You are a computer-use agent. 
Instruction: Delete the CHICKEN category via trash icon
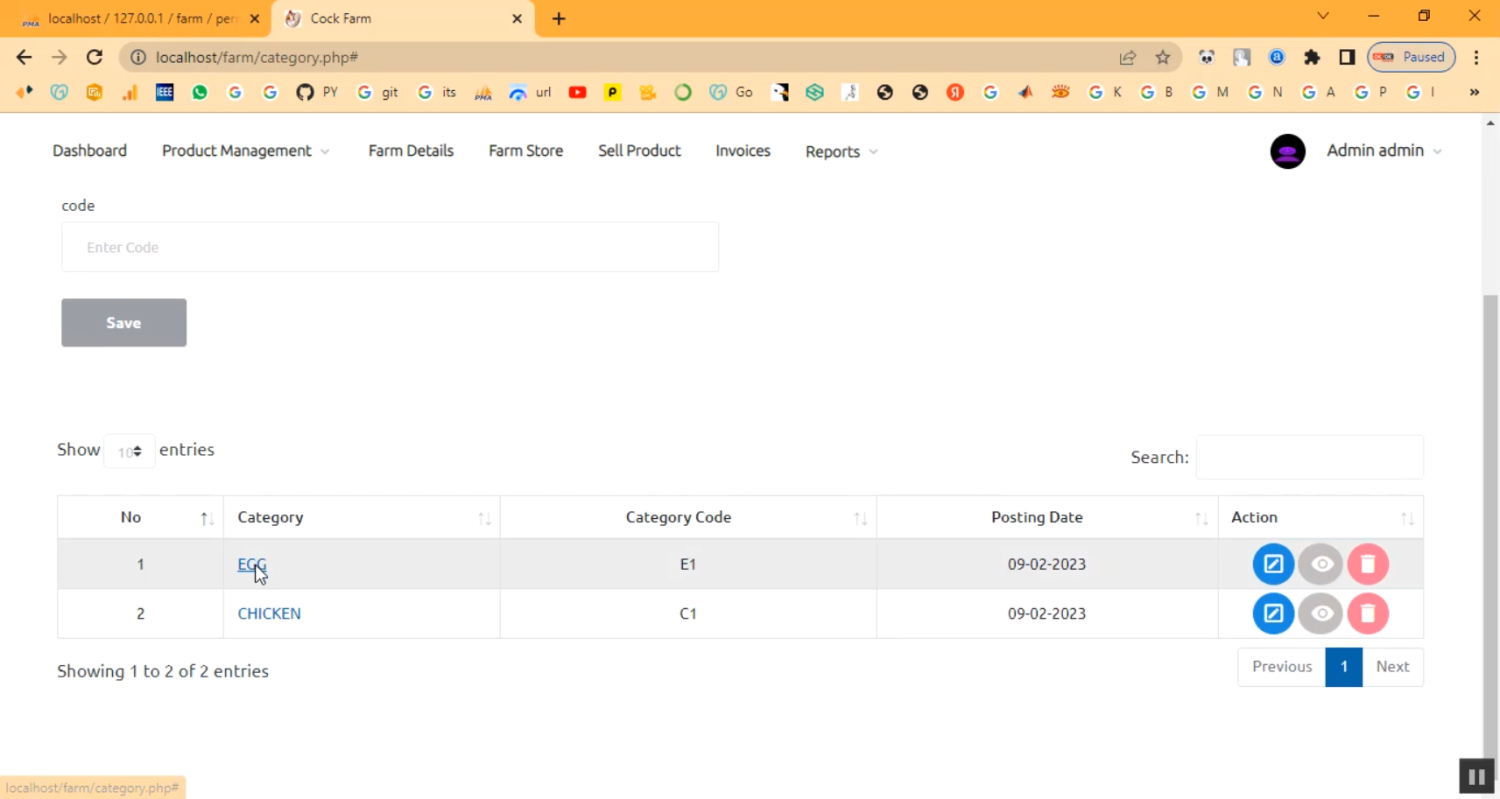[x=1368, y=613]
